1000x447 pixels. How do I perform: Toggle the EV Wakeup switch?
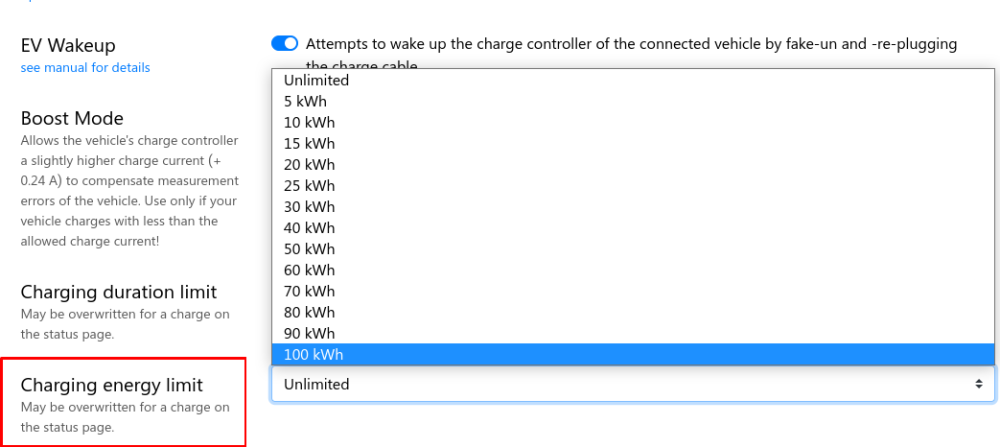tap(285, 44)
